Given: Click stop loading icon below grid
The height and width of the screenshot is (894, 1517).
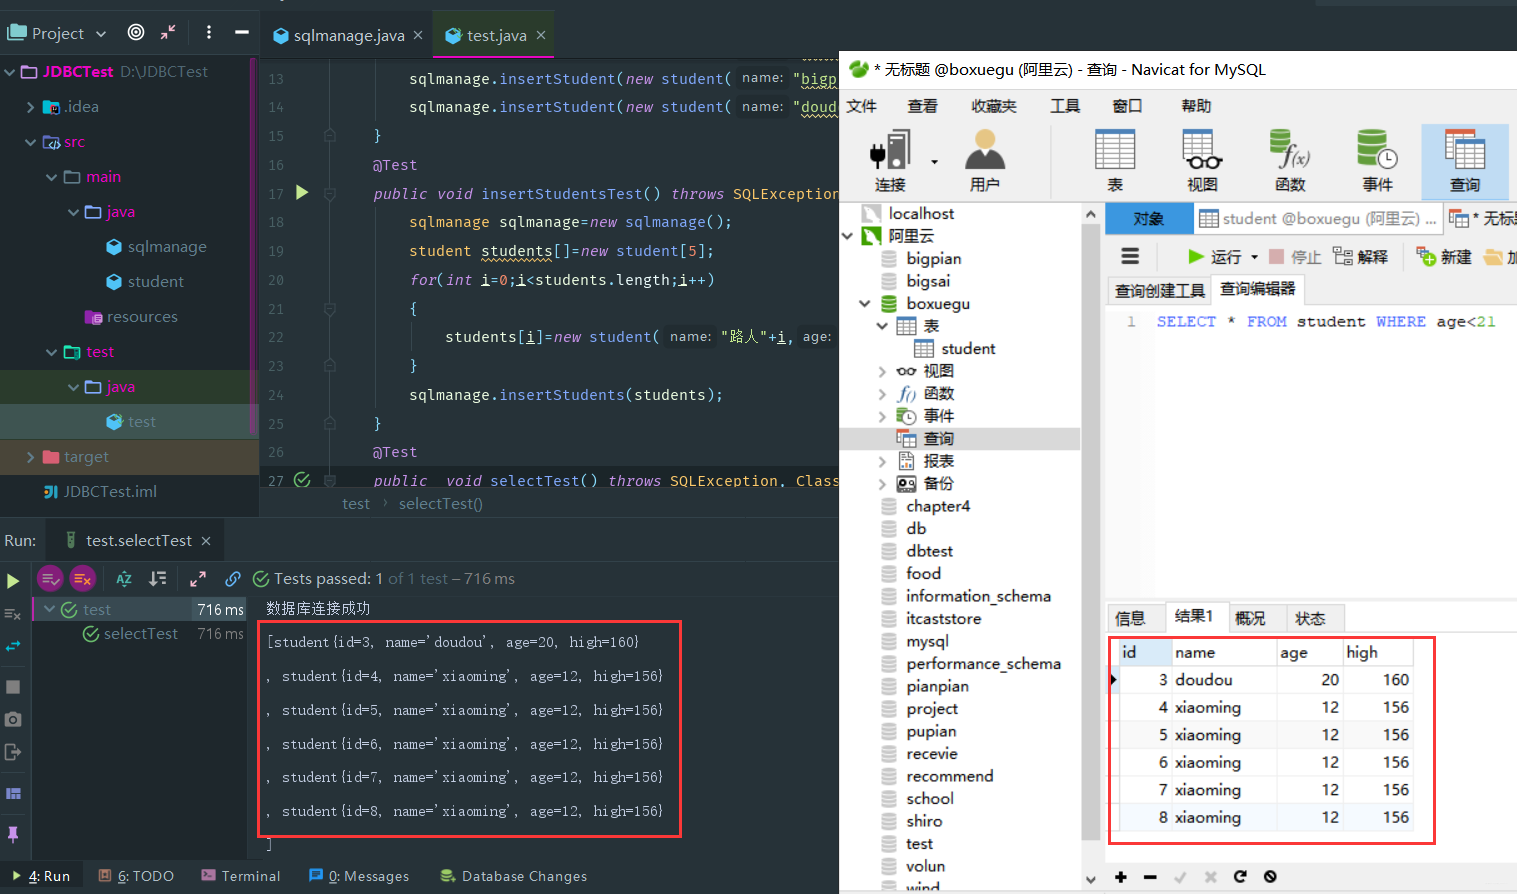Looking at the screenshot, I should 1270,877.
